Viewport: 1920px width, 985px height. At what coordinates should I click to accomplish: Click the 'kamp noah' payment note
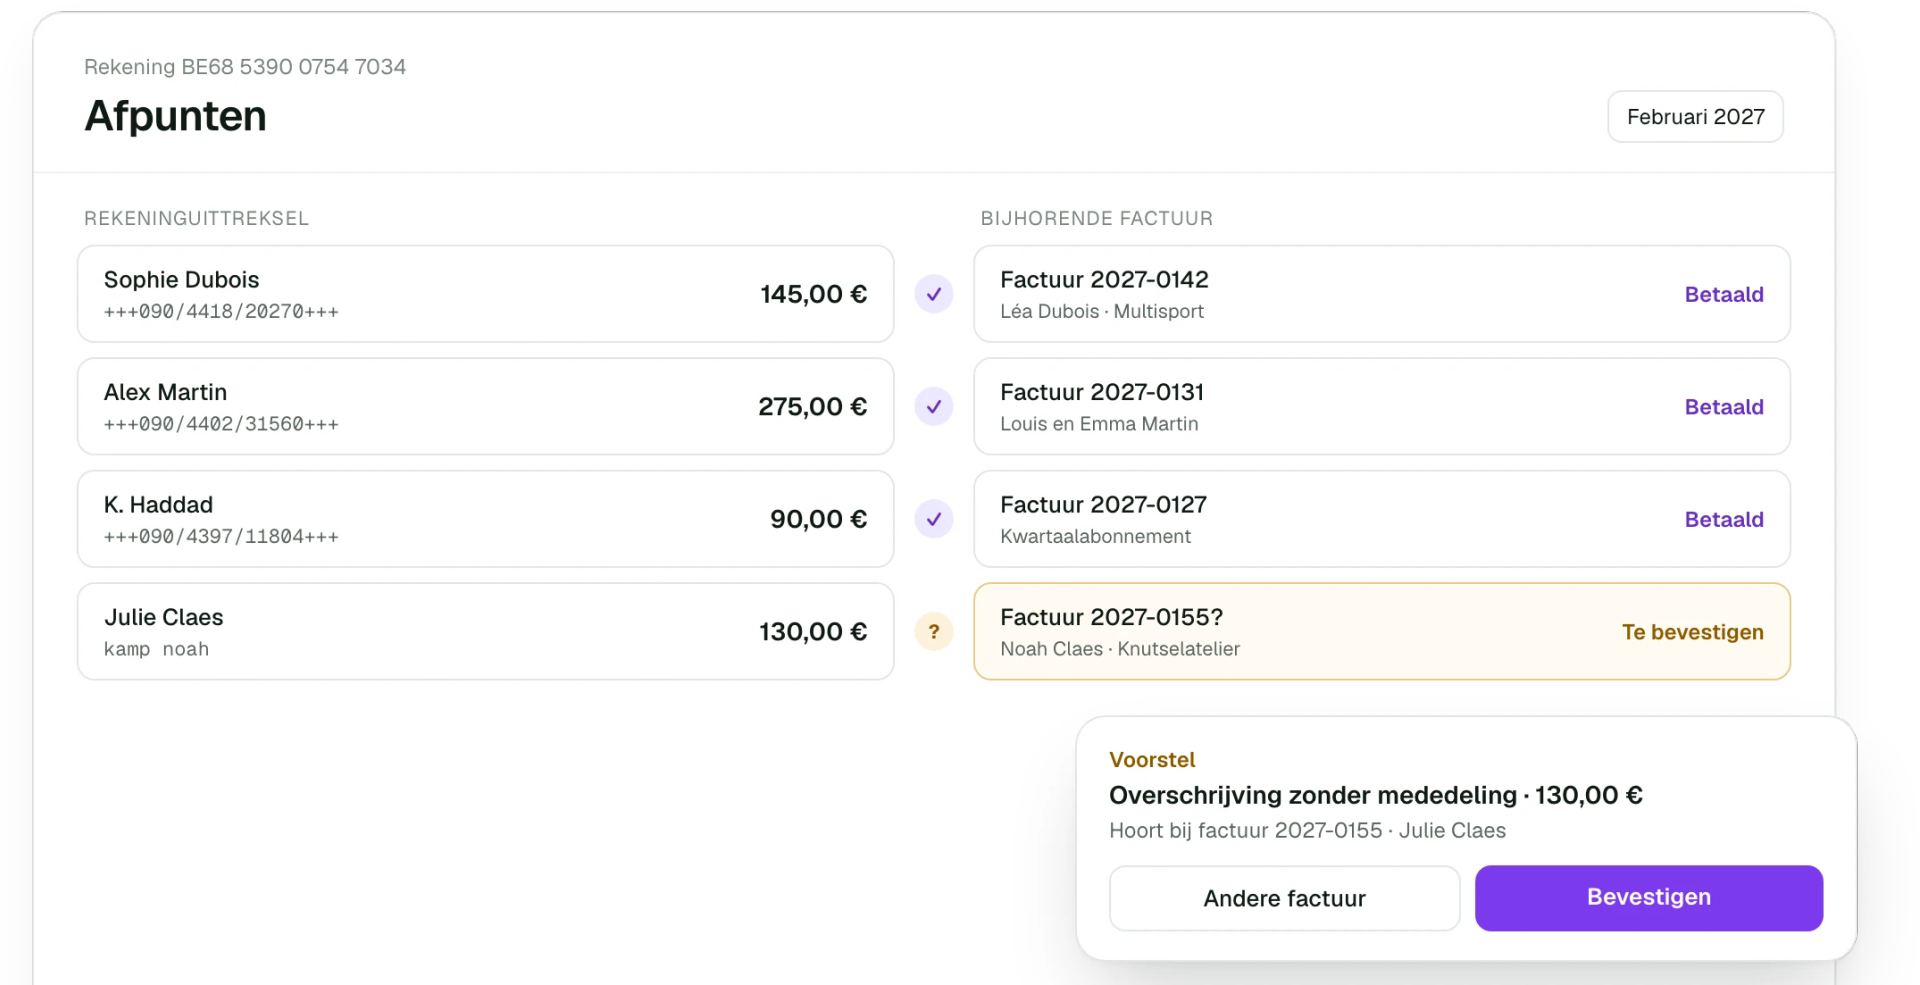(156, 649)
